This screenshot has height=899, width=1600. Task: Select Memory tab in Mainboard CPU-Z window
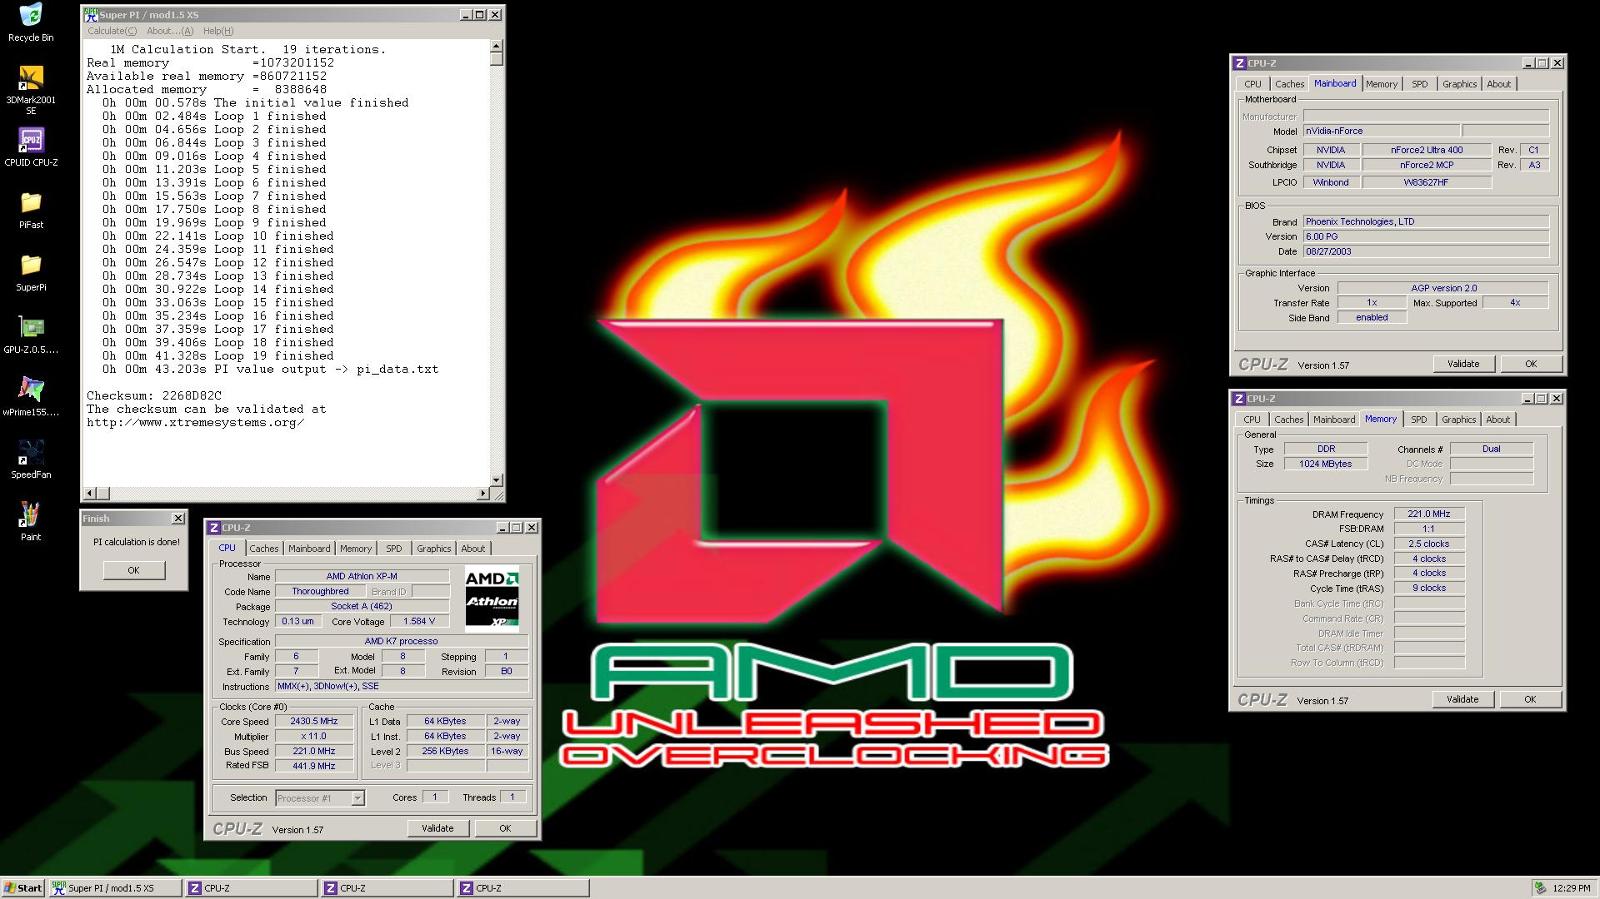click(x=1382, y=84)
